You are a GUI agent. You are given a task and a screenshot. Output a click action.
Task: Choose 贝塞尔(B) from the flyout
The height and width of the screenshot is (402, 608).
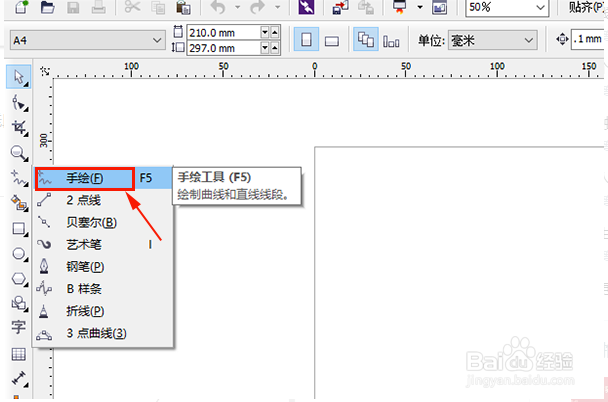pyautogui.click(x=104, y=223)
